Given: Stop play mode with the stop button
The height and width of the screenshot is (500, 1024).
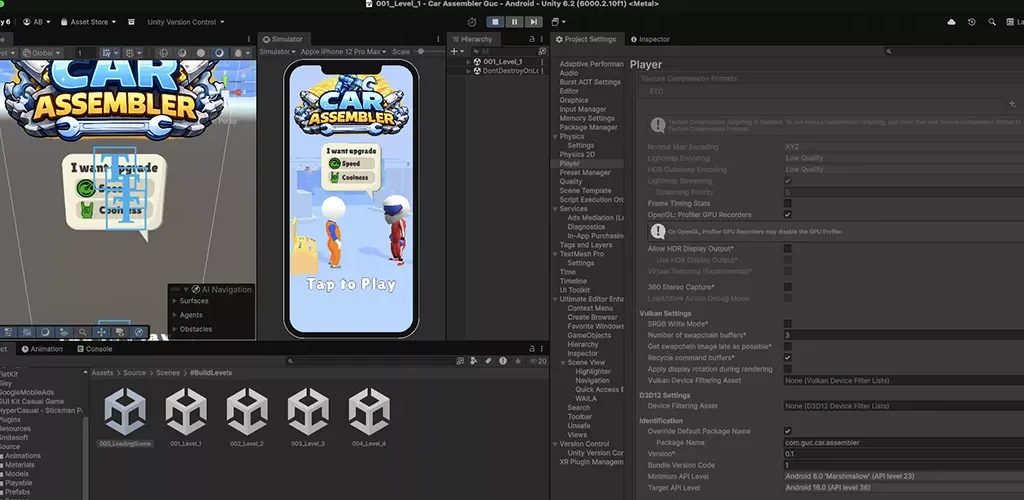Looking at the screenshot, I should click(x=495, y=22).
